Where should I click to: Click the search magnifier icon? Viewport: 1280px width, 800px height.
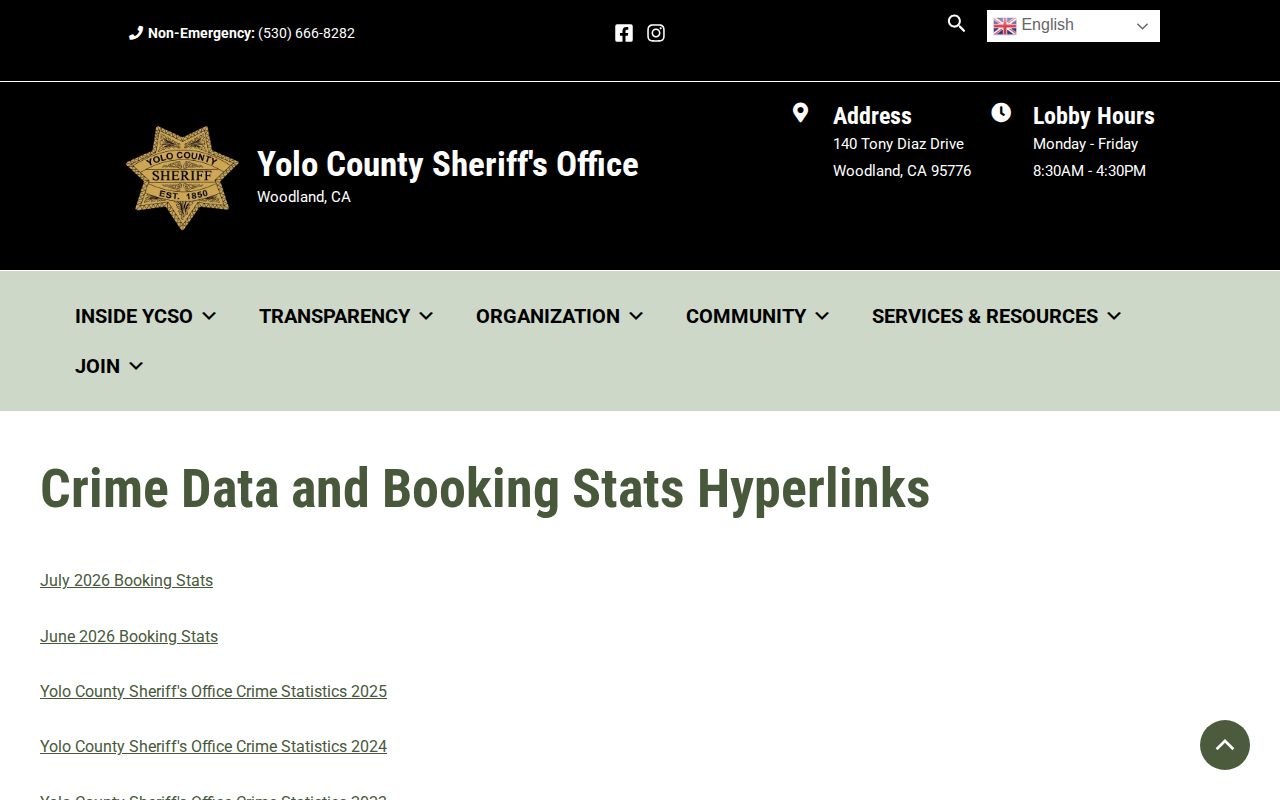click(956, 23)
